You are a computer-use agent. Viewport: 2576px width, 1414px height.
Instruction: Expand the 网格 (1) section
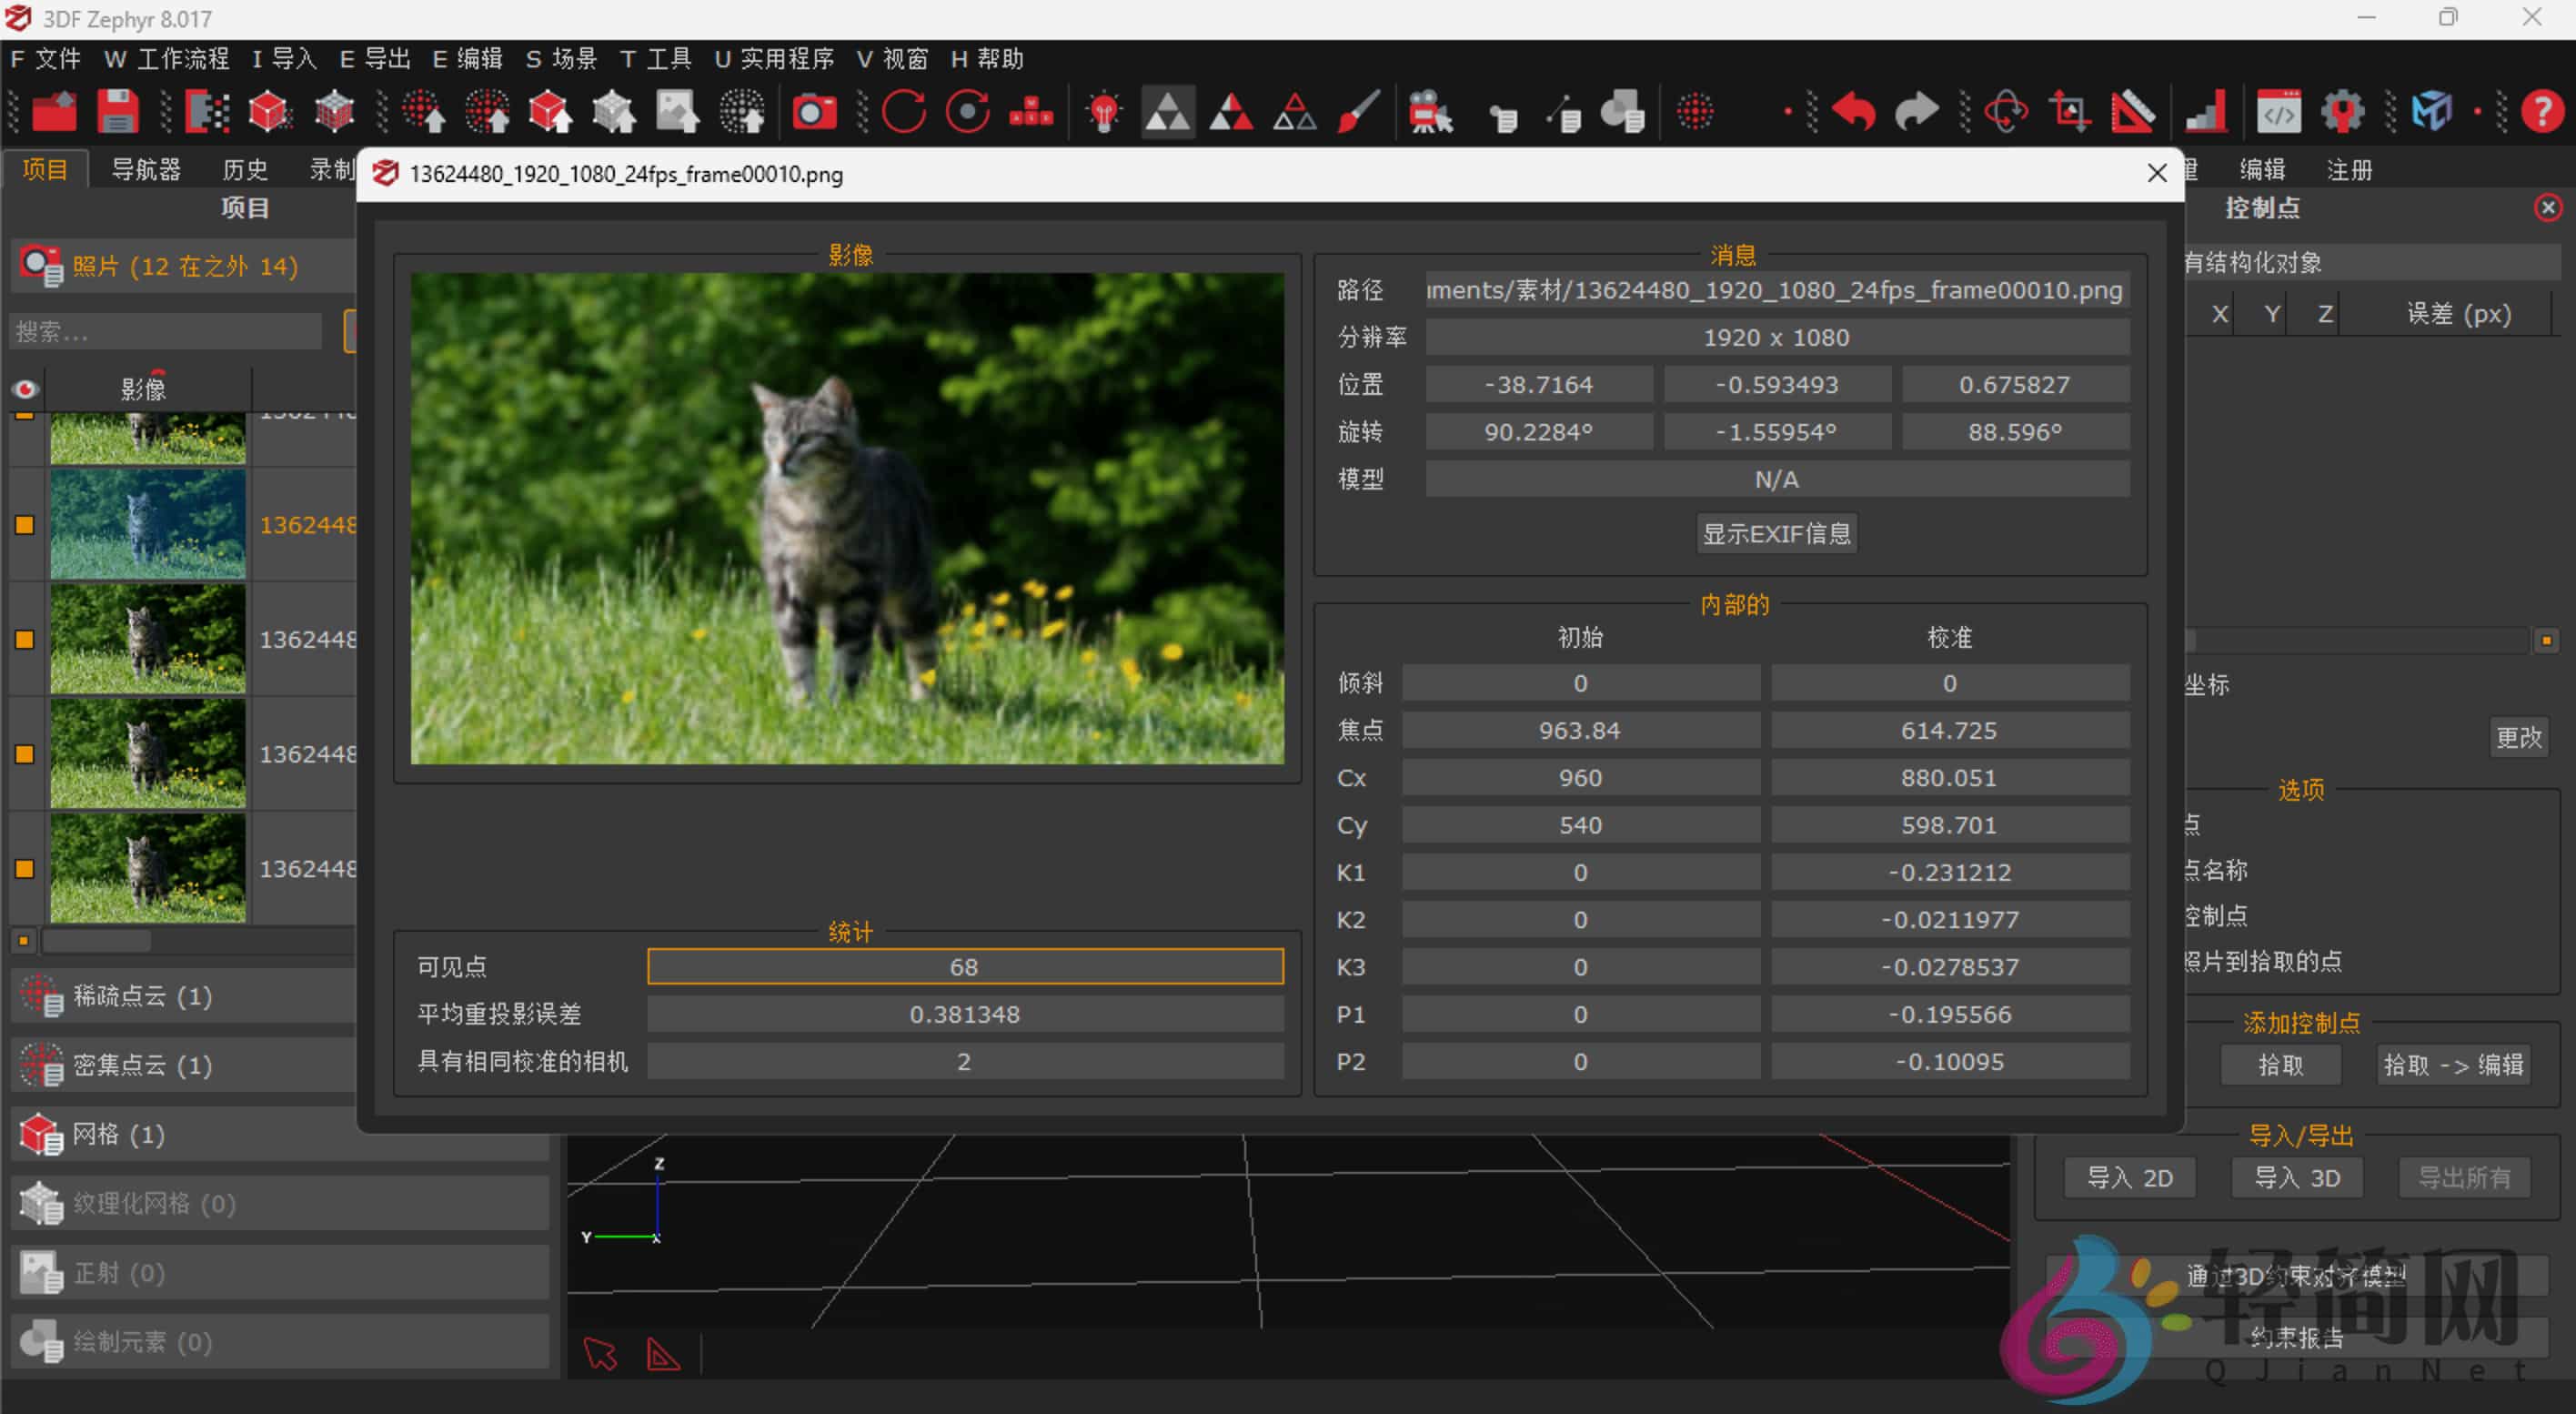[118, 1134]
